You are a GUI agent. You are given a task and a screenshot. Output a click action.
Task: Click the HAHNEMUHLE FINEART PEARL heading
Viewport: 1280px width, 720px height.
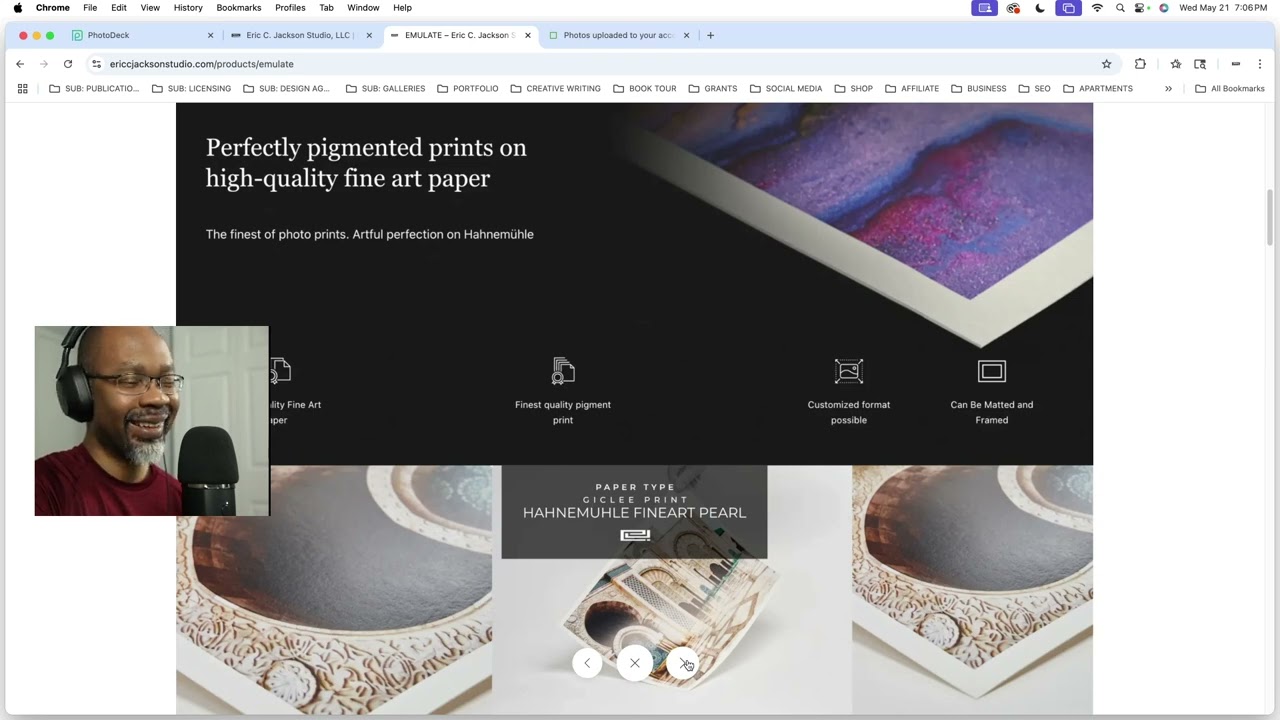point(634,512)
